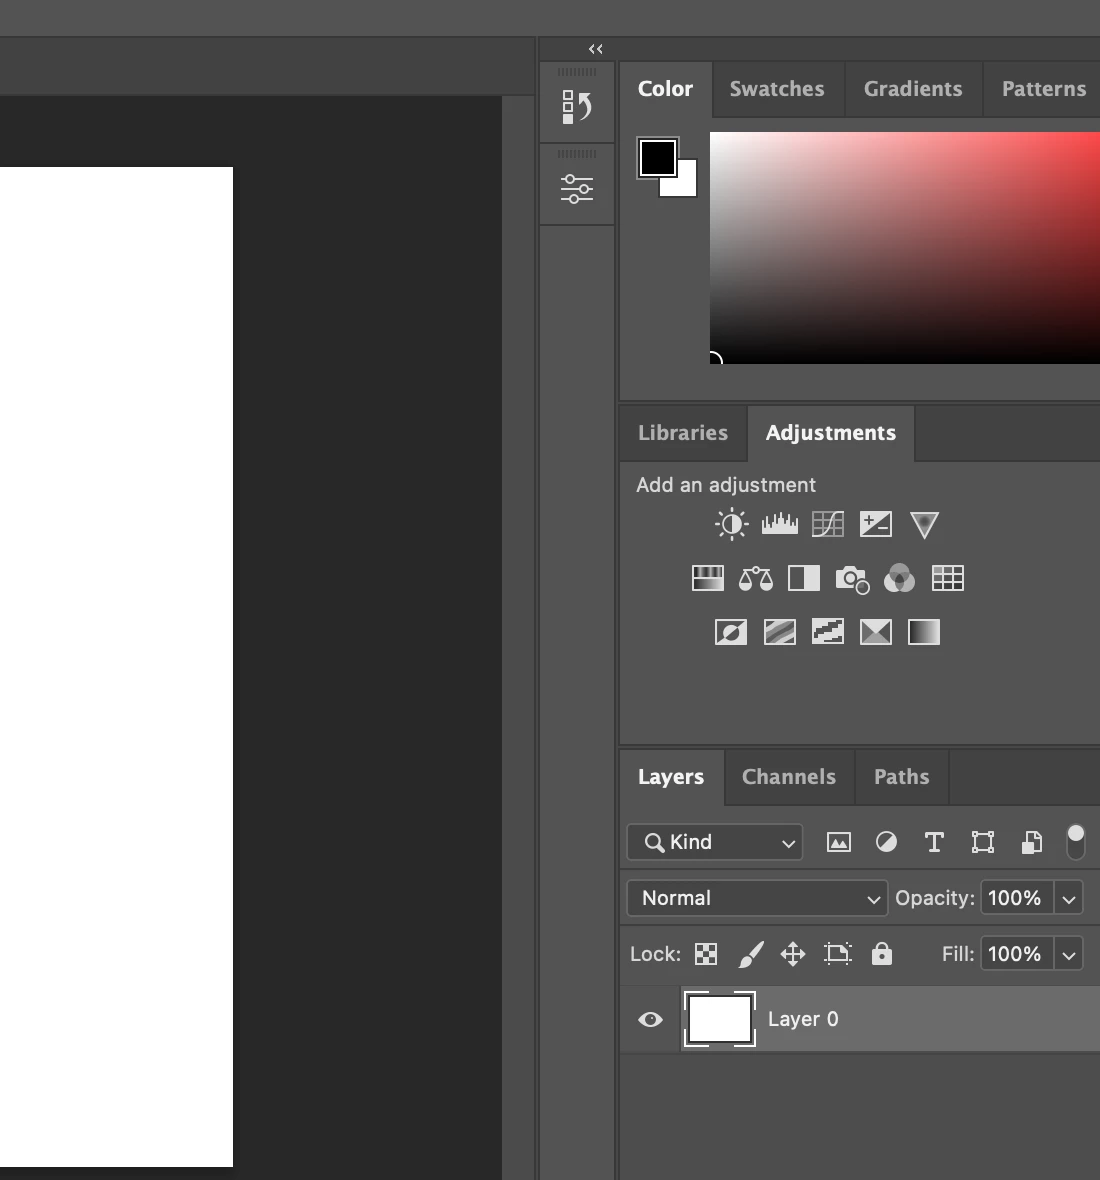Filter layers by type layers

coord(934,842)
